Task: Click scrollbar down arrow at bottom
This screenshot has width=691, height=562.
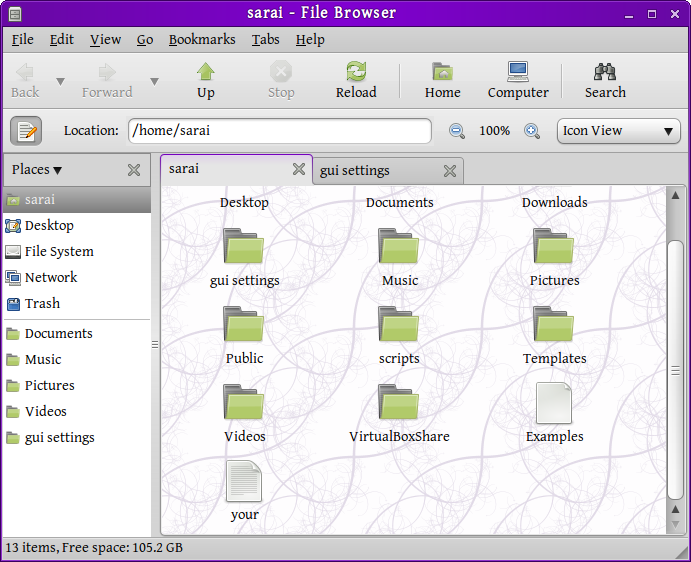Action: 675,525
